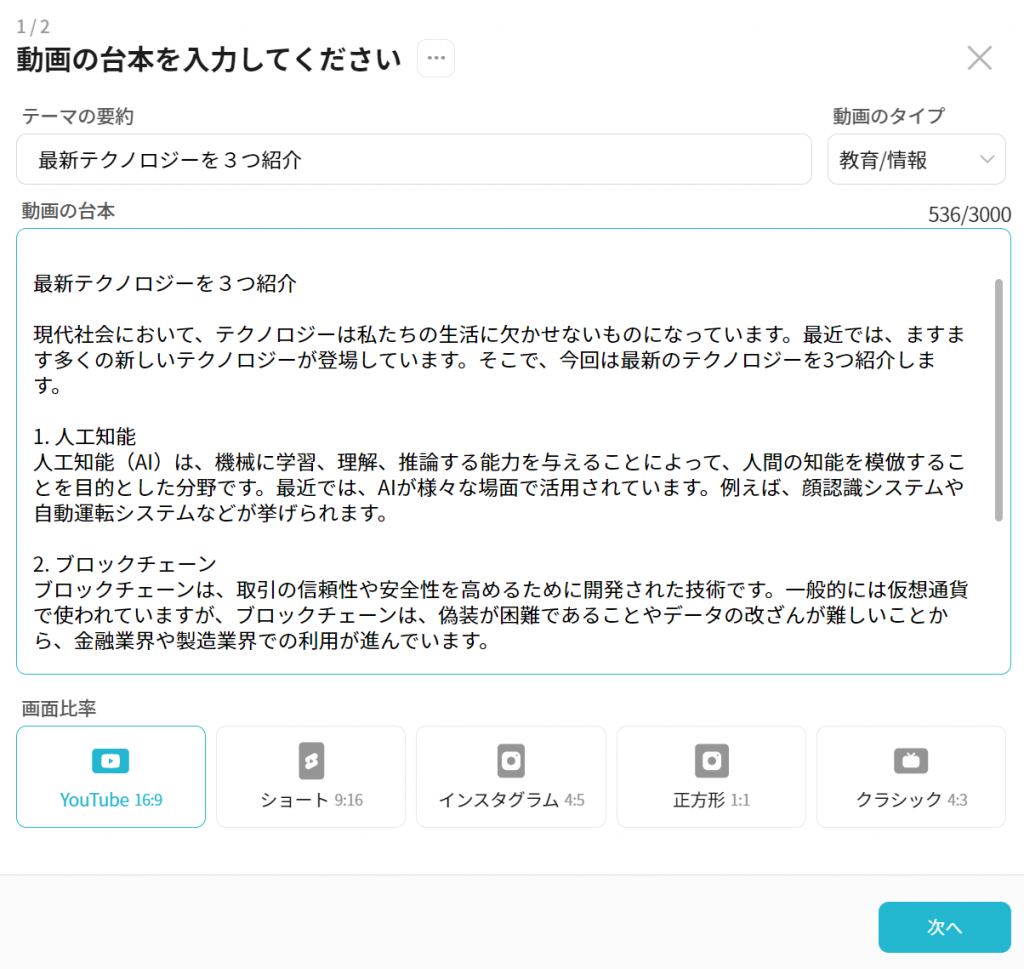
Task: Close the script input dialog
Action: coord(980,58)
